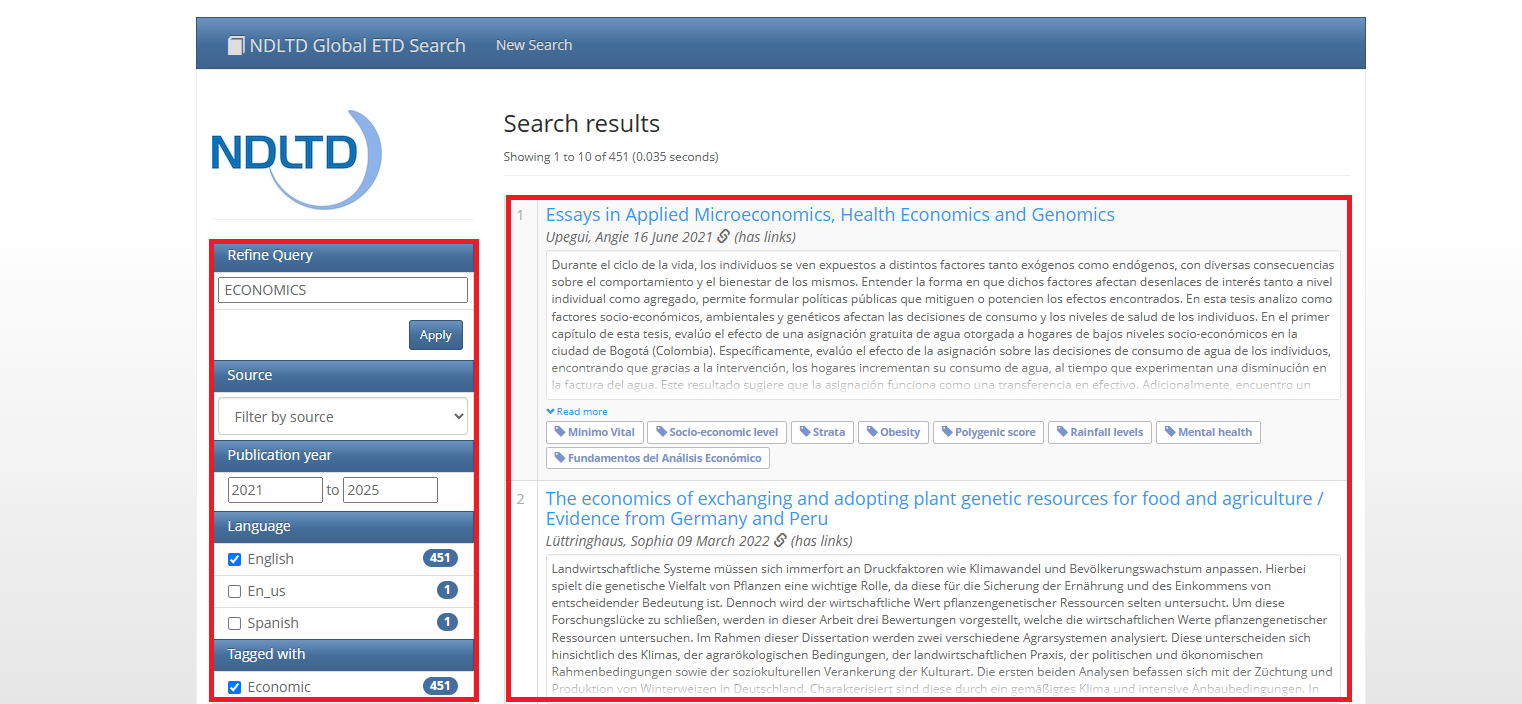Uncheck the Economic tag checkbox
This screenshot has height=704, width=1522.
tap(235, 687)
